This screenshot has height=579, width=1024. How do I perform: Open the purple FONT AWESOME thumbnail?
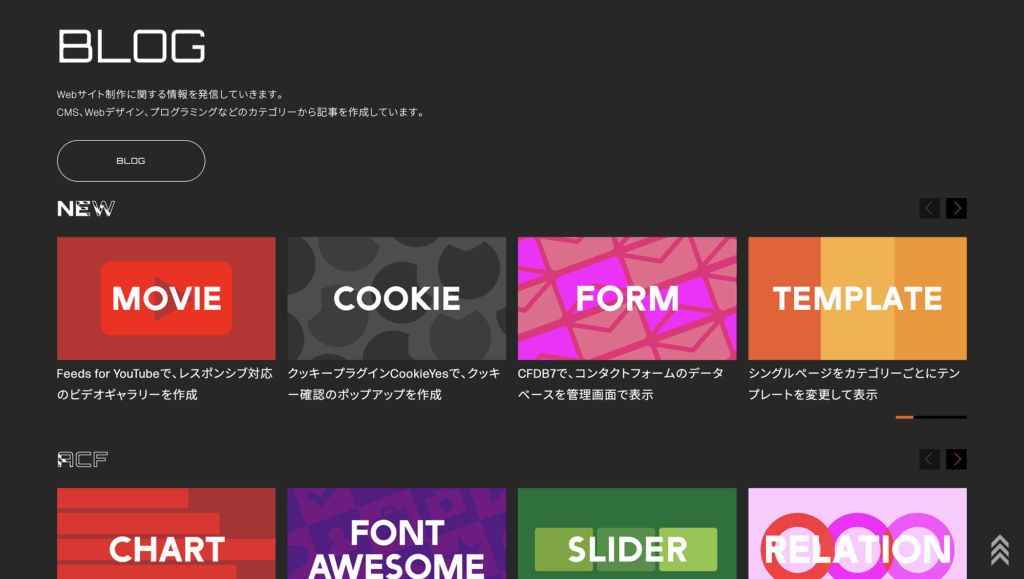tap(396, 535)
